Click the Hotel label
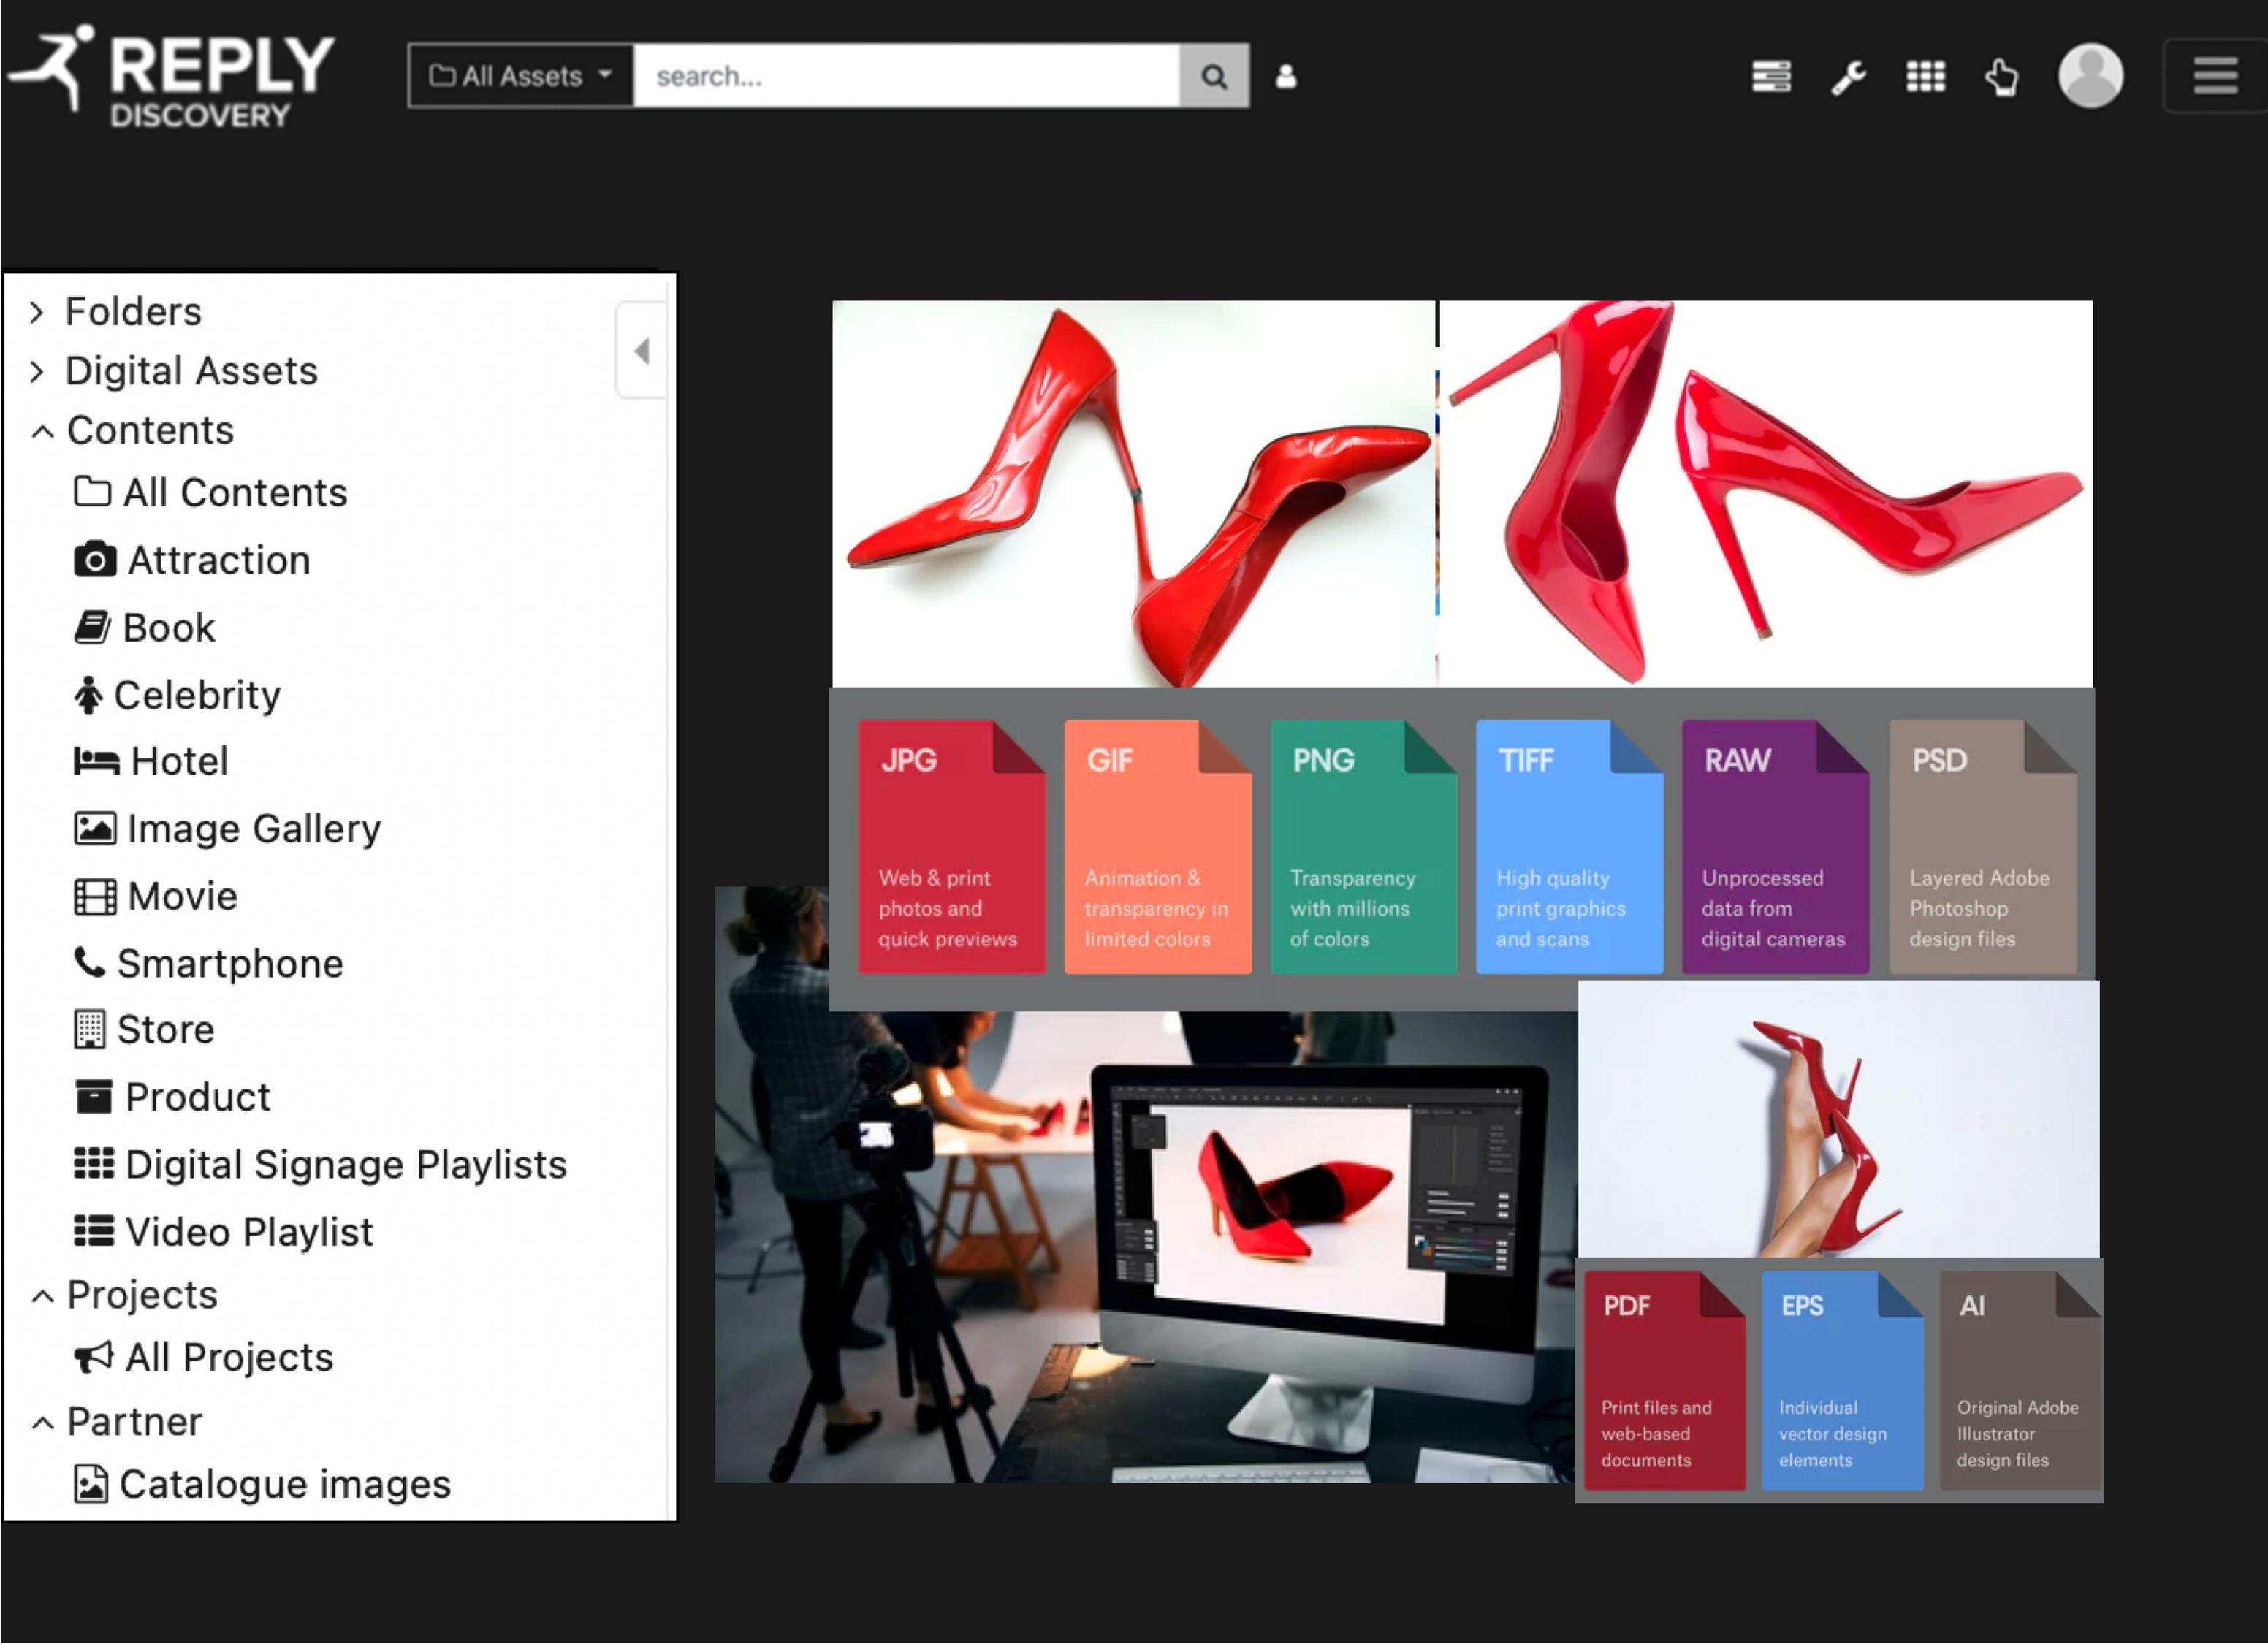2268x1644 pixels. (x=180, y=762)
